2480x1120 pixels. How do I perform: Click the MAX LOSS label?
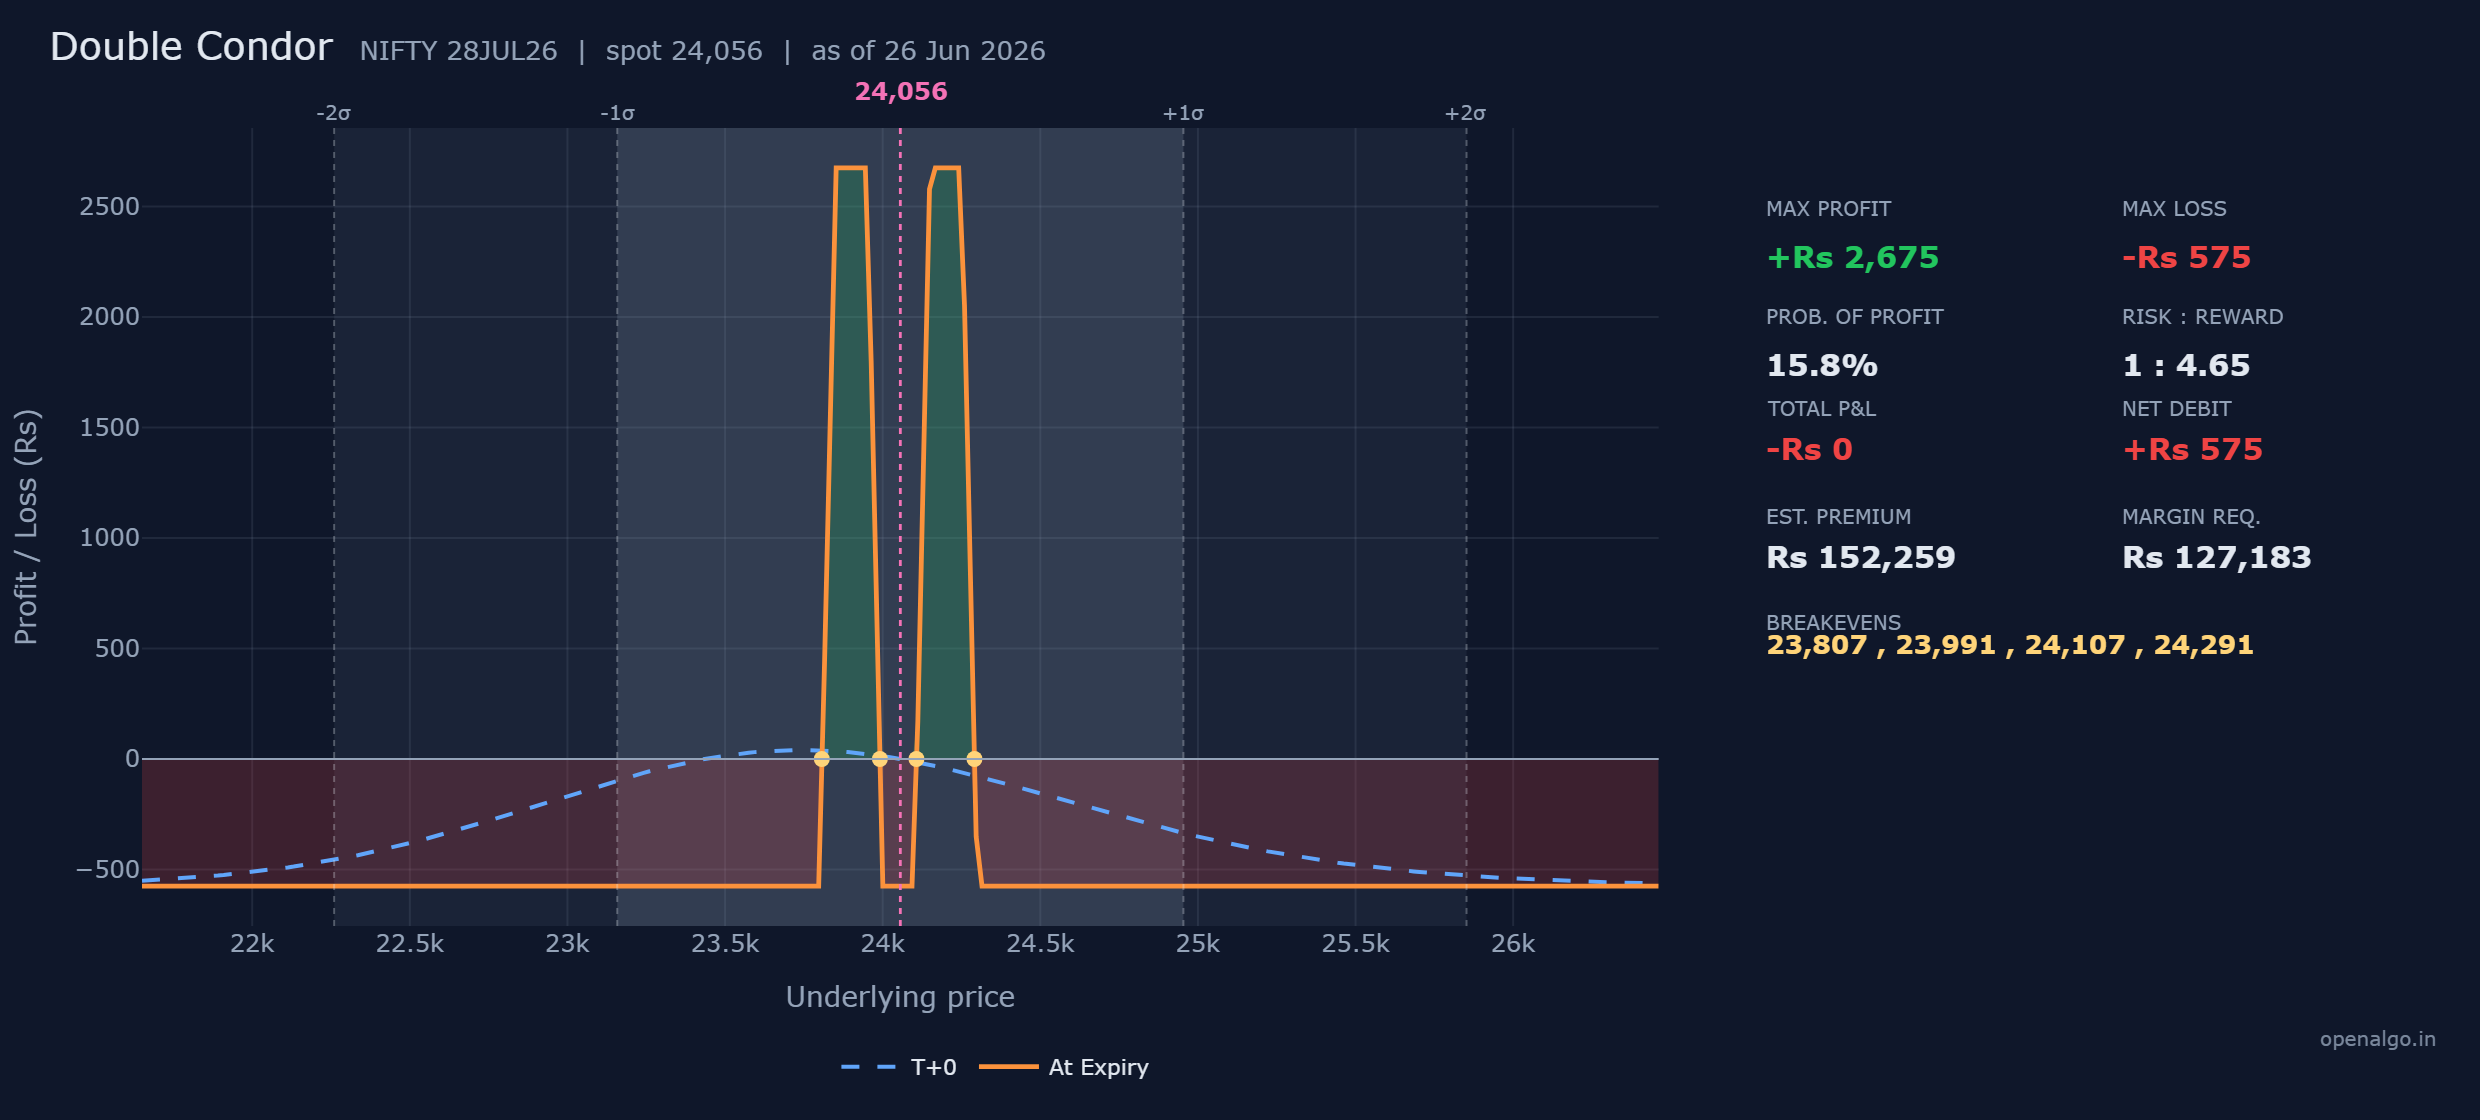[x=2174, y=209]
